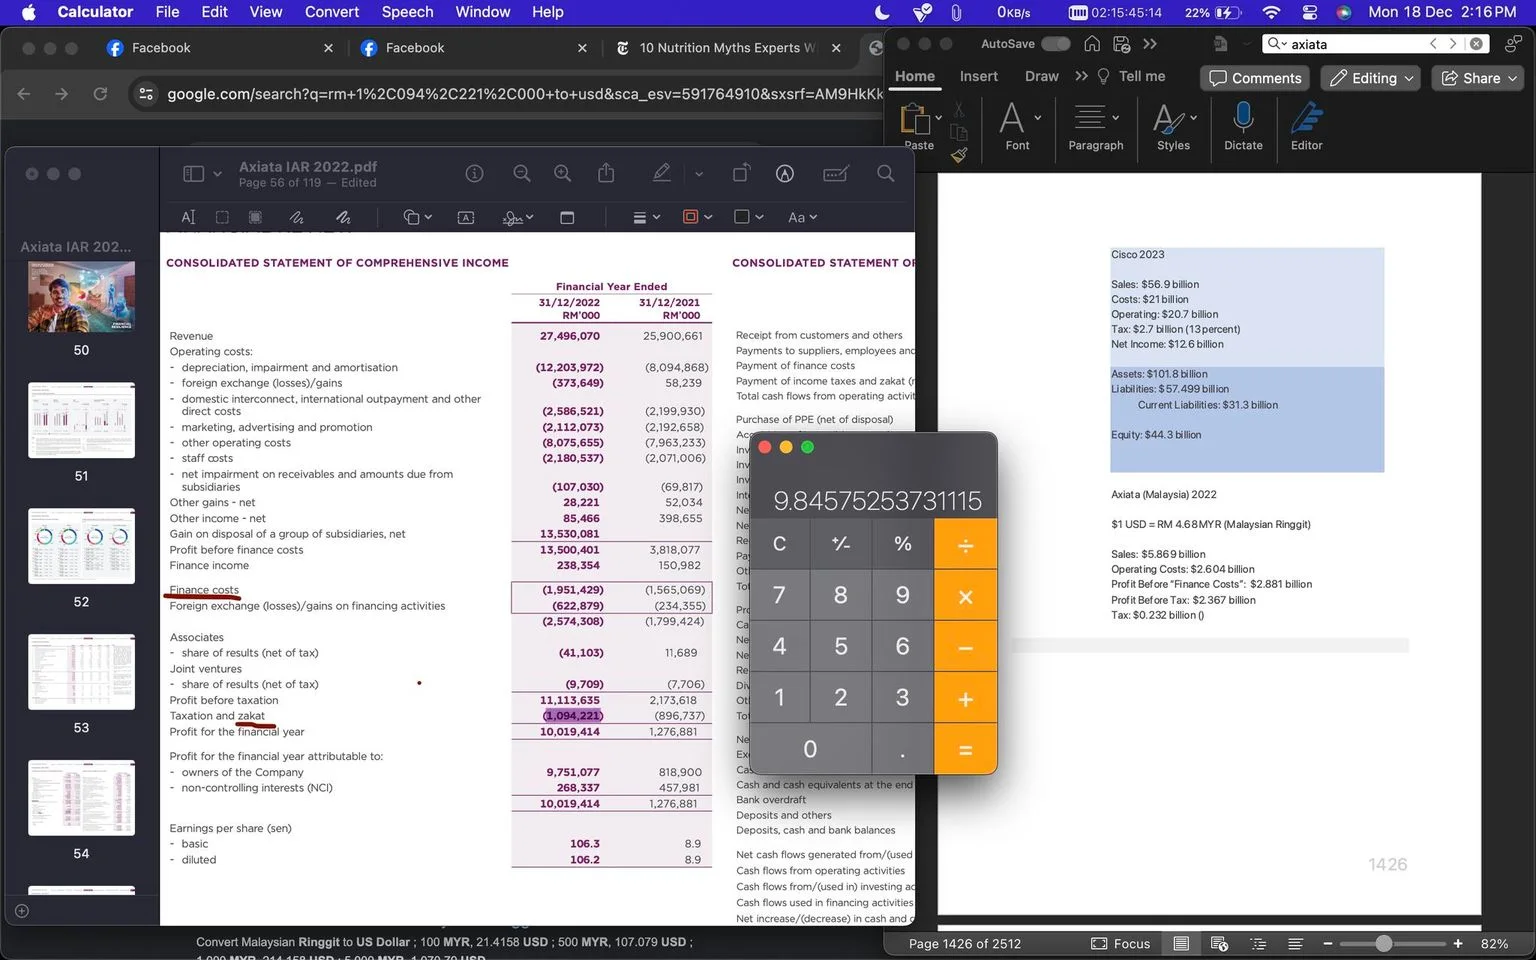Toggle the Focus mode in Word status bar
This screenshot has width=1536, height=960.
click(x=1121, y=943)
